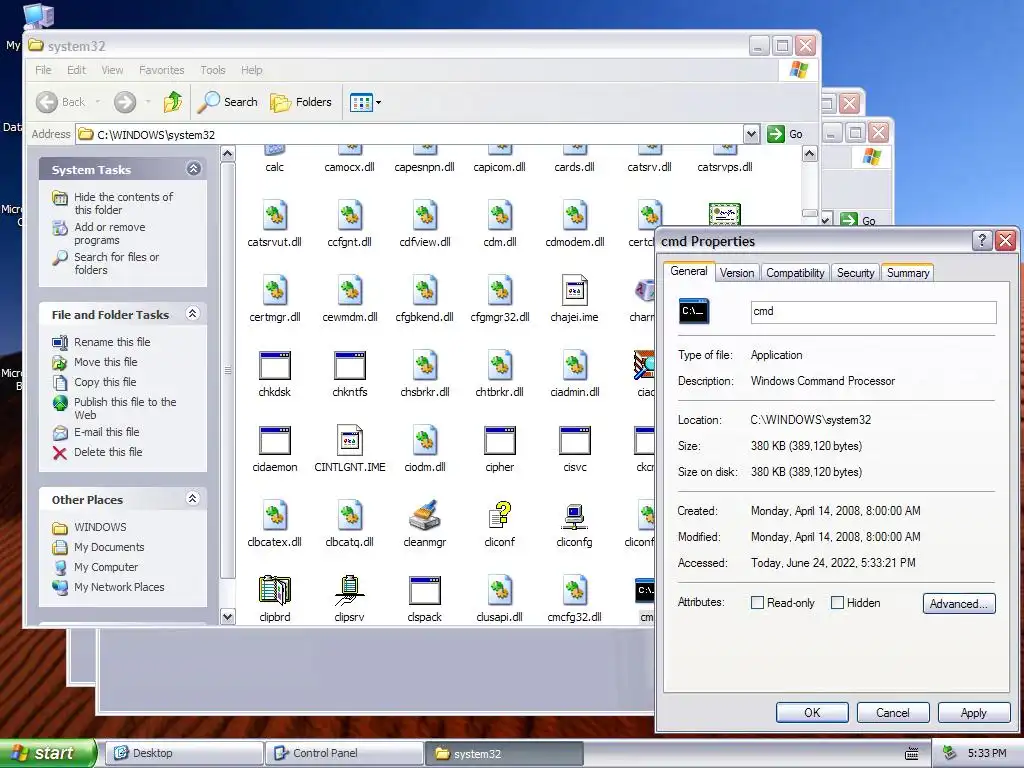
Task: Switch to Desktop taskbar button
Action: [x=184, y=753]
